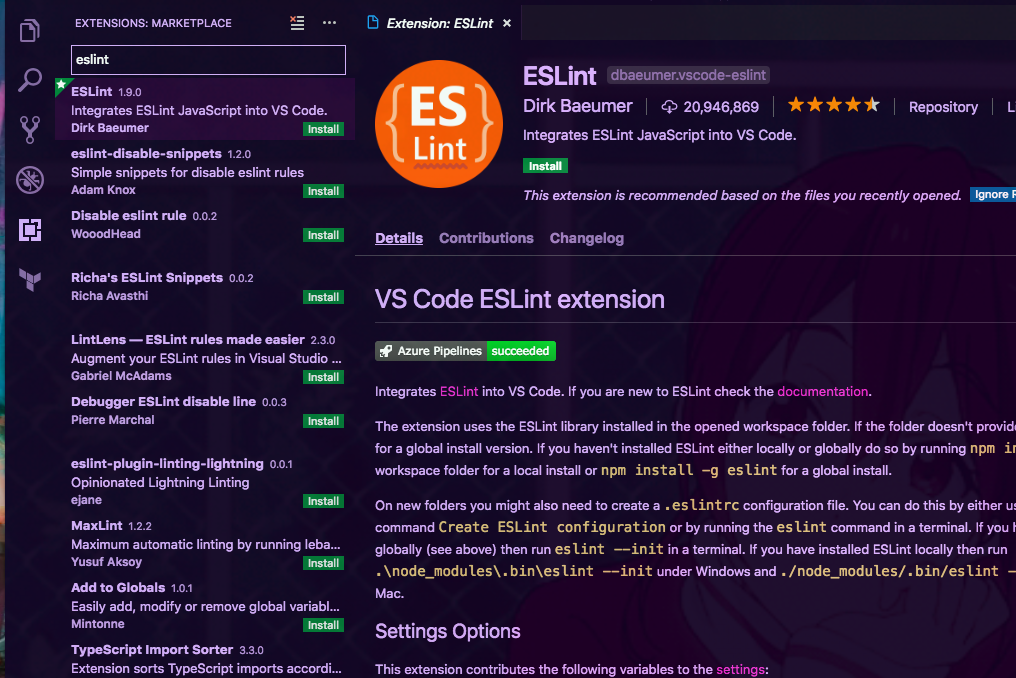
Task: Clear extensions search results icon
Action: pos(297,23)
